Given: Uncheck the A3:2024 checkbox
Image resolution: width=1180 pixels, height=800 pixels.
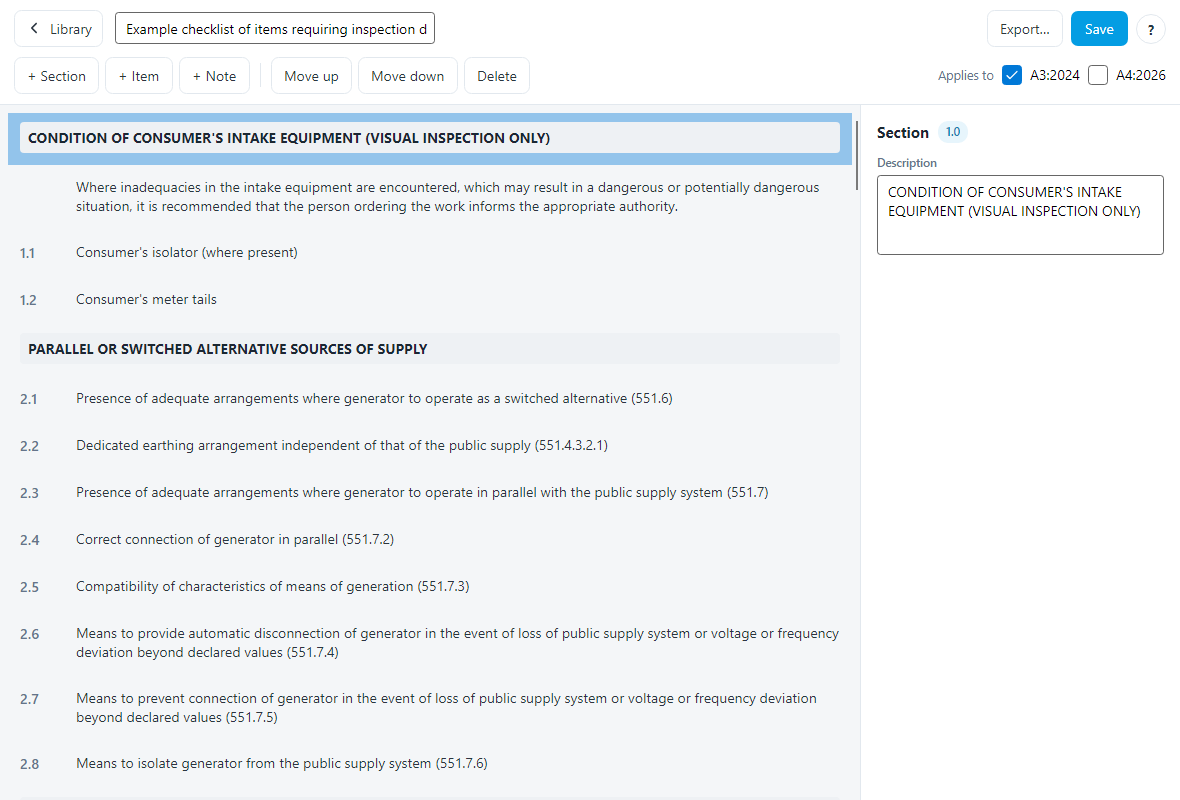Looking at the screenshot, I should pos(1011,75).
